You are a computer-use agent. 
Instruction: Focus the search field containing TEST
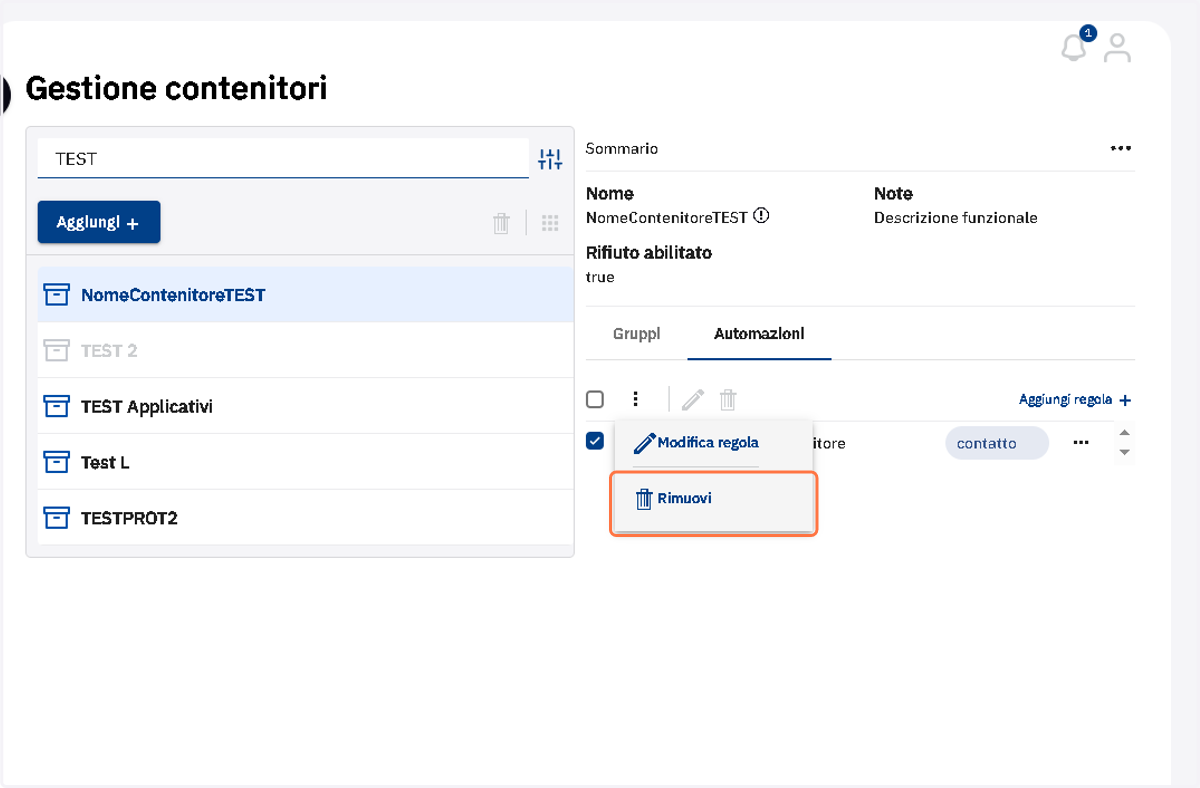pos(283,158)
